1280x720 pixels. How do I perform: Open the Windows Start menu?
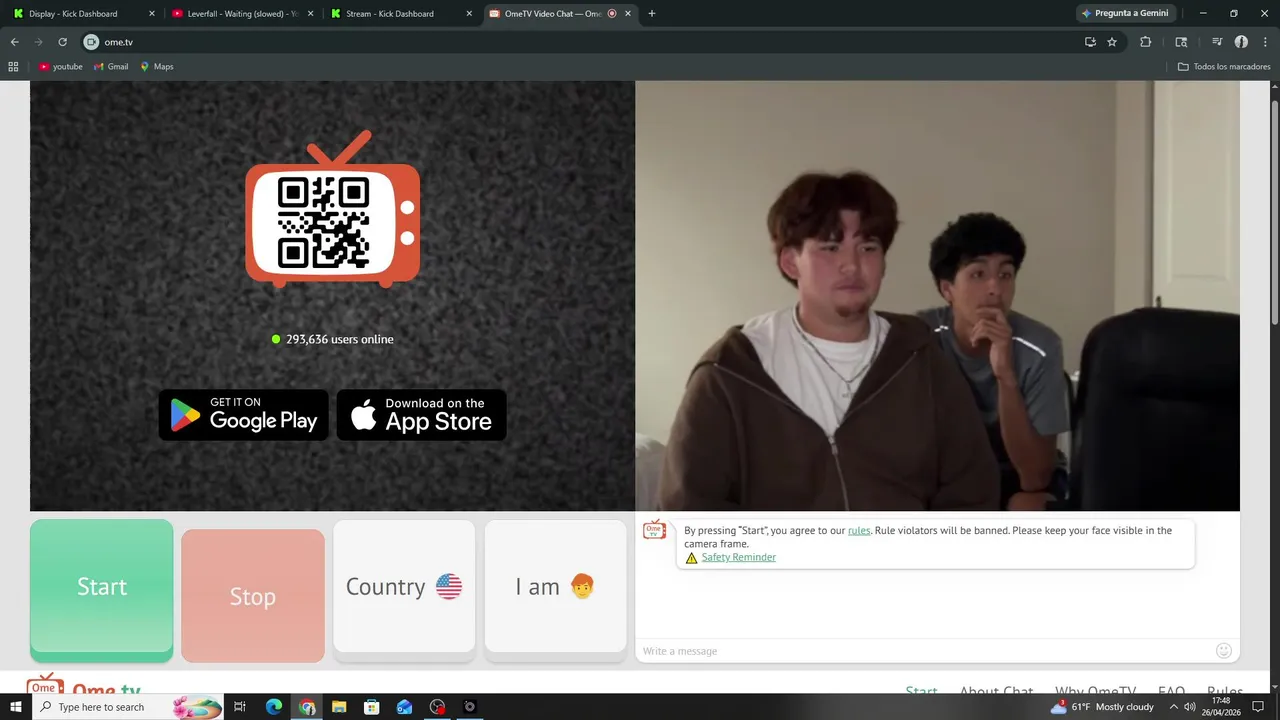point(15,707)
